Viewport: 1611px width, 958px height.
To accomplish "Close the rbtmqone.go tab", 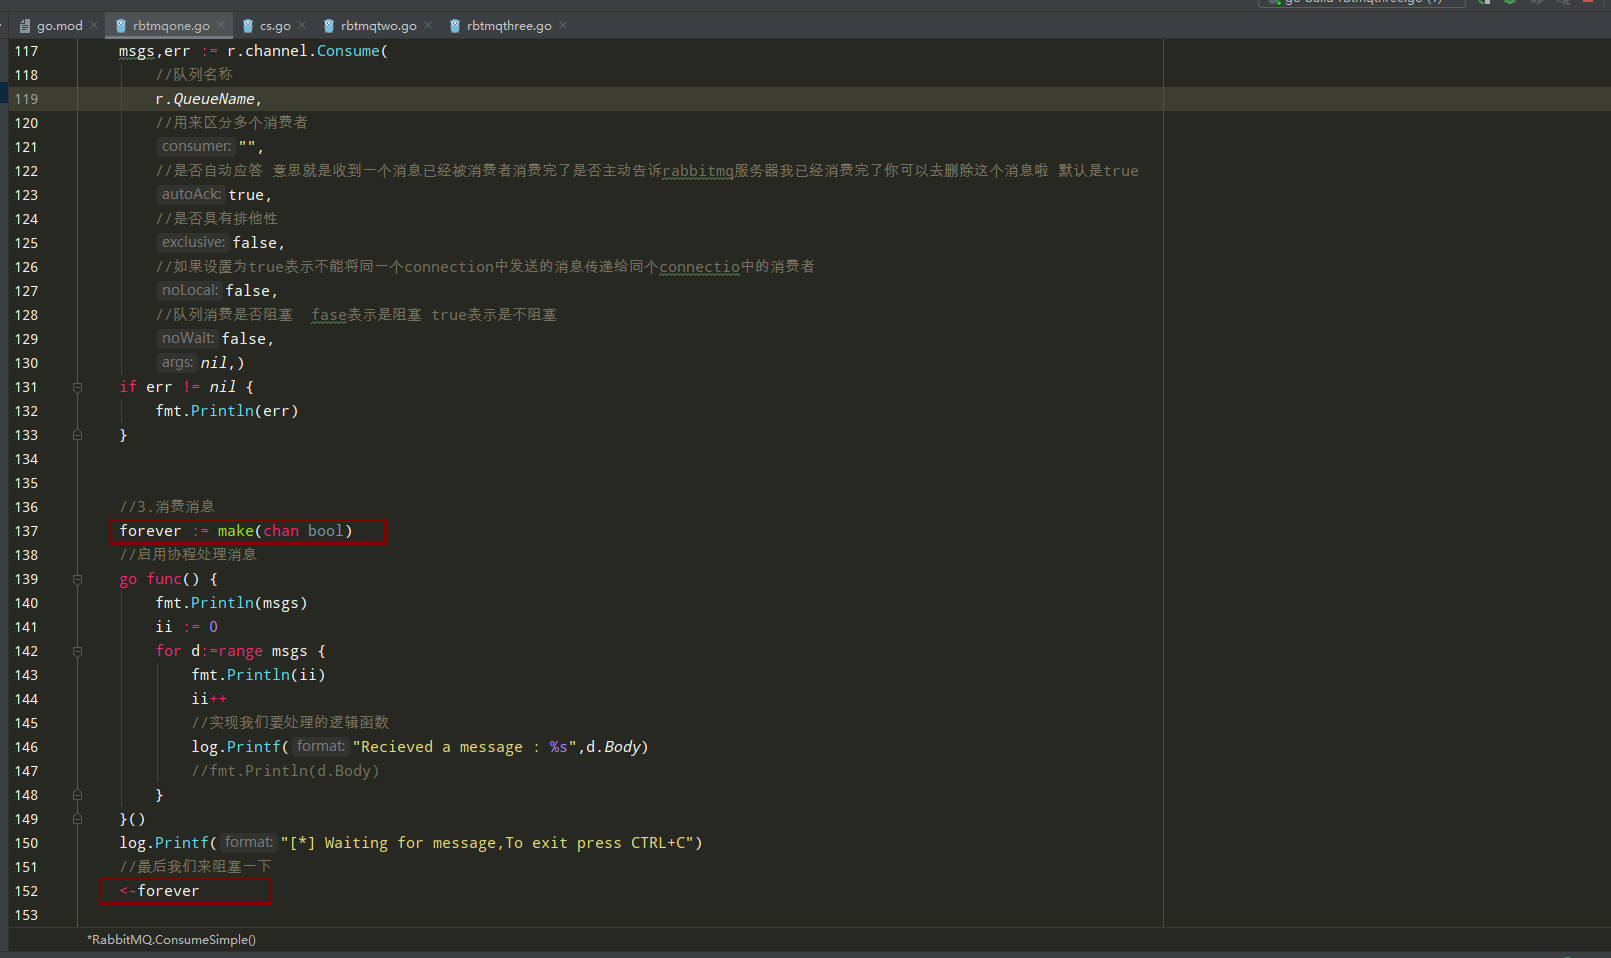I will (221, 25).
